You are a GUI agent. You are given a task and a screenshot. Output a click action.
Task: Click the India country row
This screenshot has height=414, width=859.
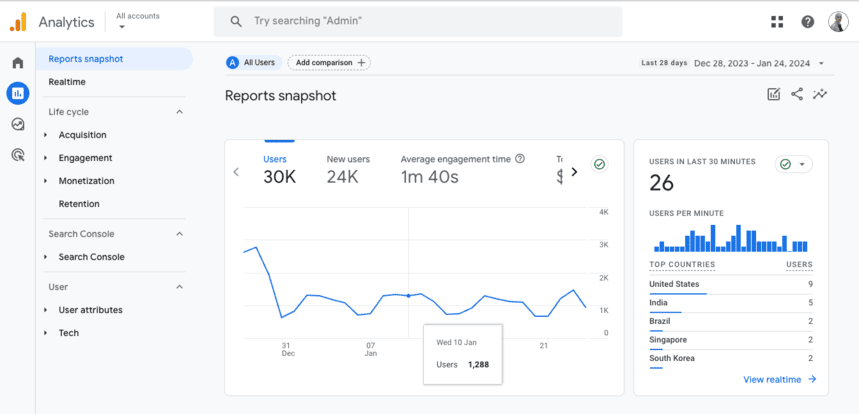pos(731,303)
